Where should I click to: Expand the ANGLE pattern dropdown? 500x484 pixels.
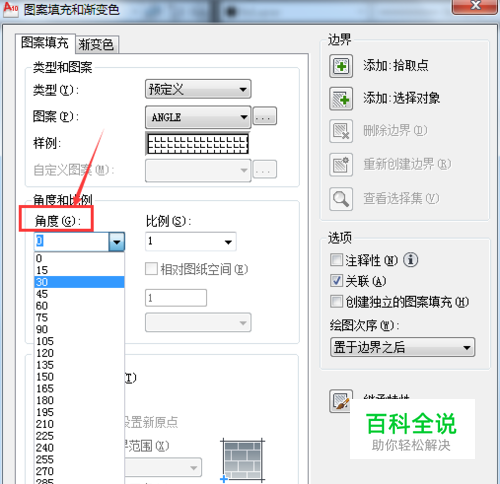pos(198,117)
